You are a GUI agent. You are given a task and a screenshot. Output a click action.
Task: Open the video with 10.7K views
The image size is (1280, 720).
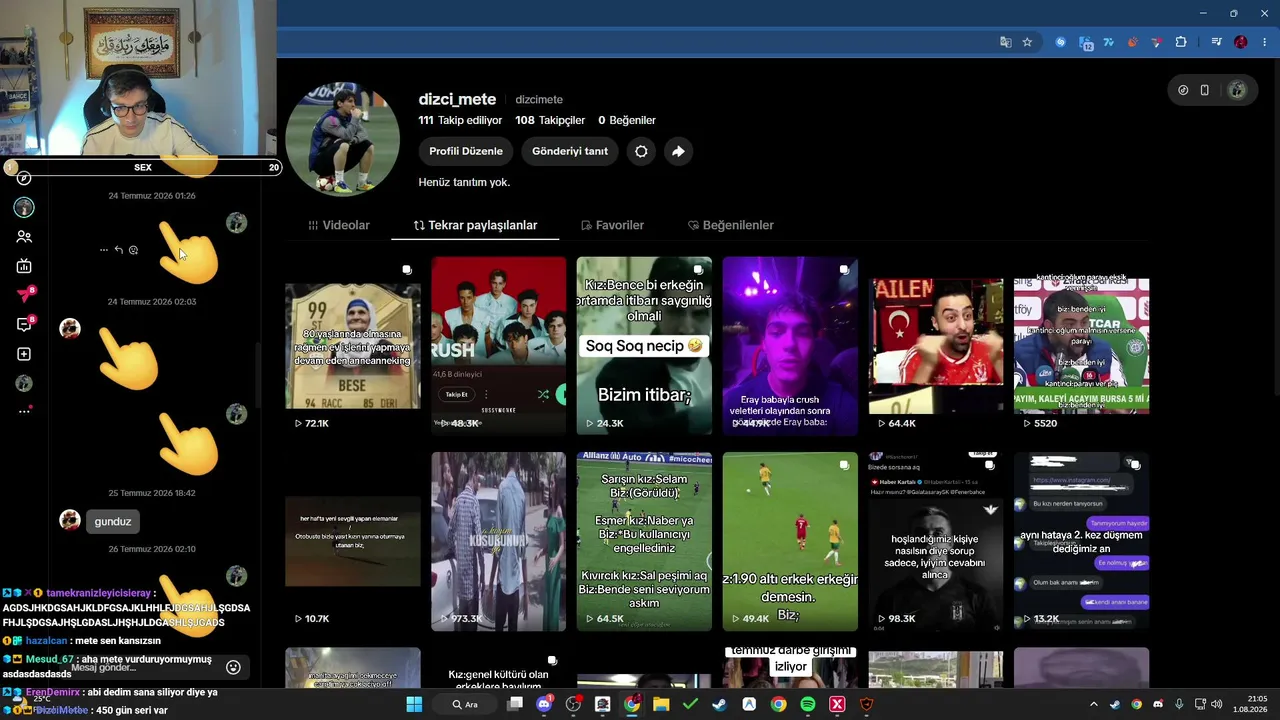pos(353,541)
